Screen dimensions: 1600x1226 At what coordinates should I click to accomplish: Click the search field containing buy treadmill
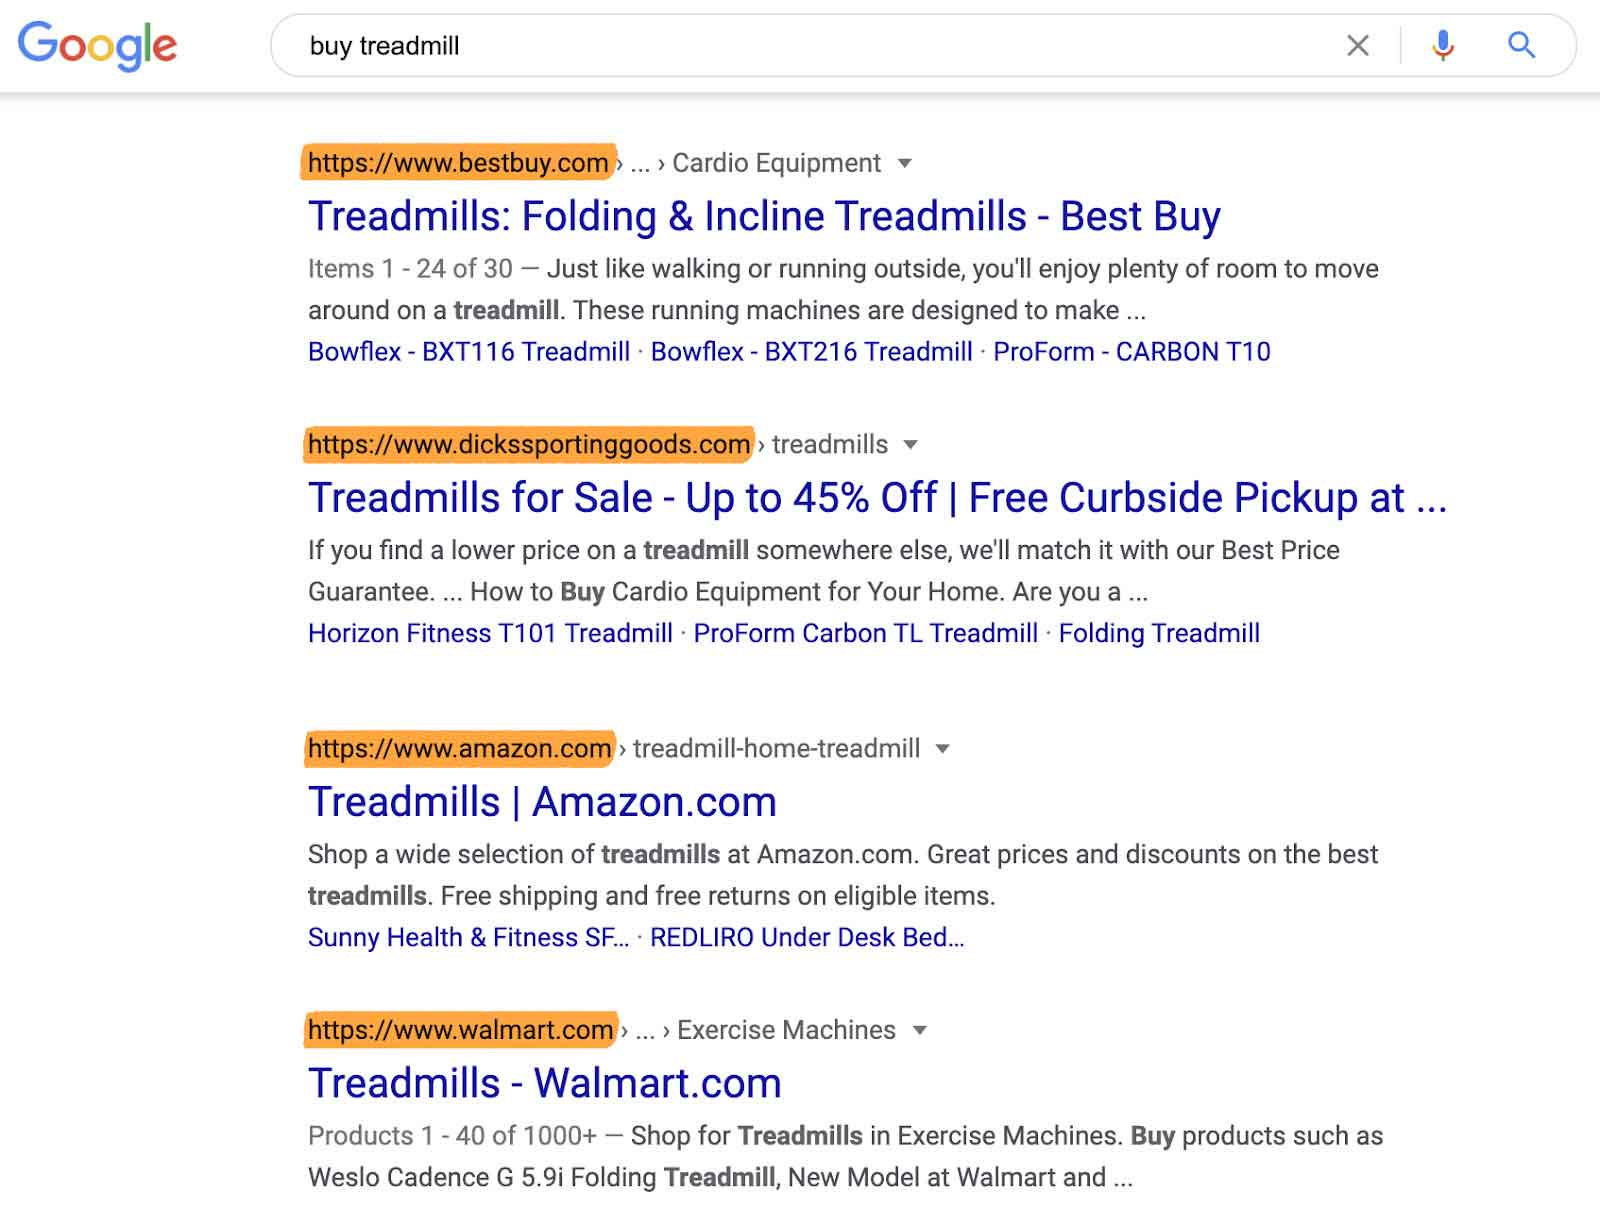[x=800, y=46]
